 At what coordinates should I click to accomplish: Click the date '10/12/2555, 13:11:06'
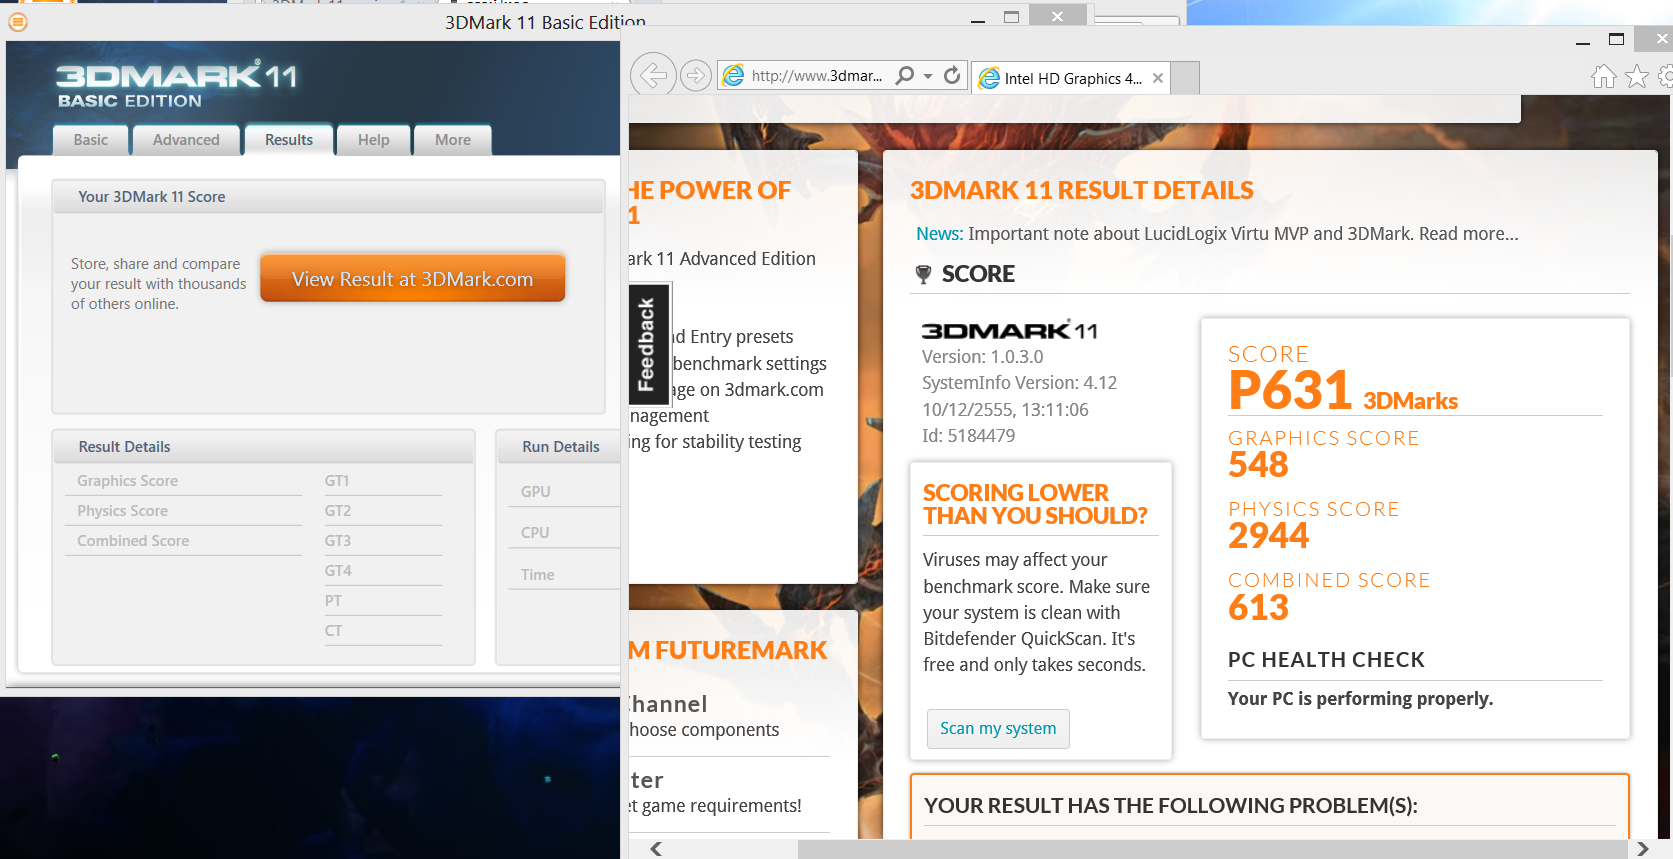click(x=1005, y=410)
